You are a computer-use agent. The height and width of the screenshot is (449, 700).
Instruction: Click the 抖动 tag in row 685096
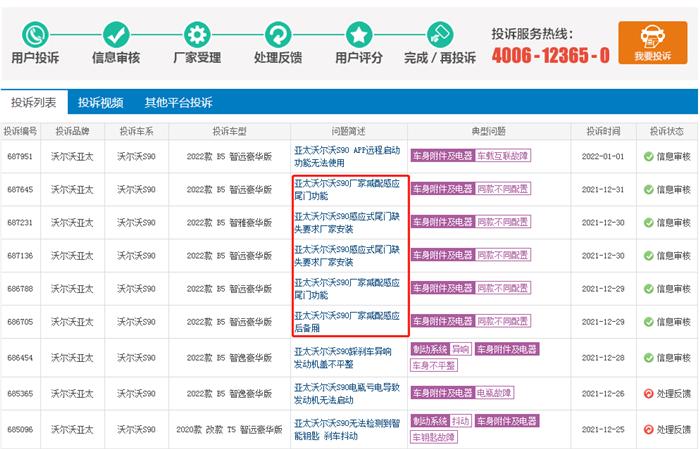pos(460,421)
